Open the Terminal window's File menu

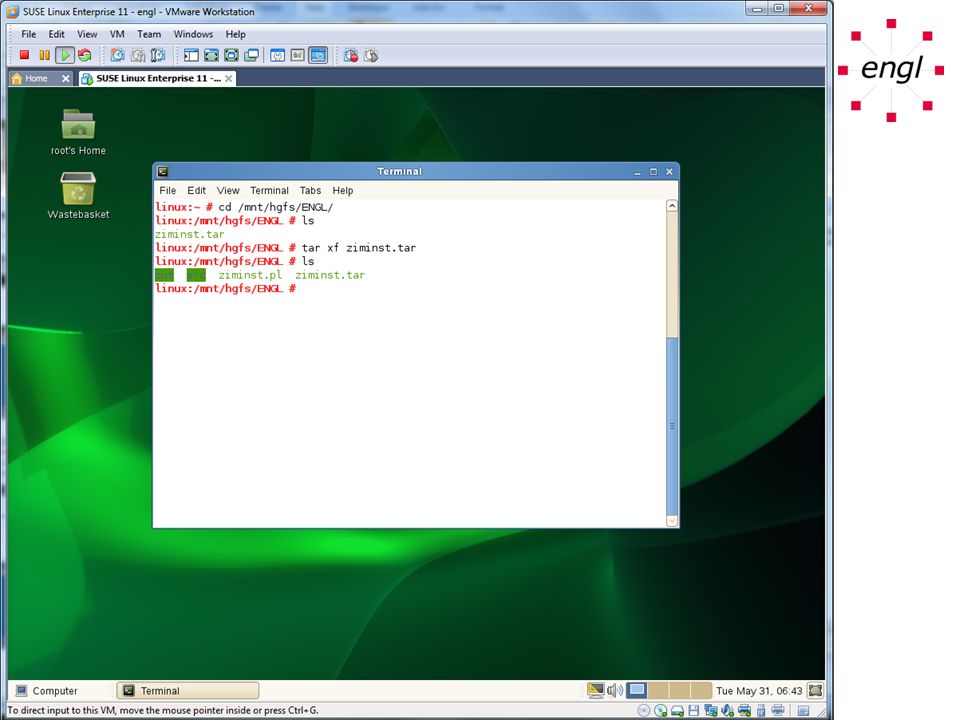[x=168, y=190]
